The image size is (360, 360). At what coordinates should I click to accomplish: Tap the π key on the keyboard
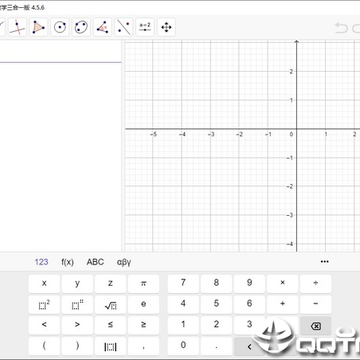tap(143, 284)
